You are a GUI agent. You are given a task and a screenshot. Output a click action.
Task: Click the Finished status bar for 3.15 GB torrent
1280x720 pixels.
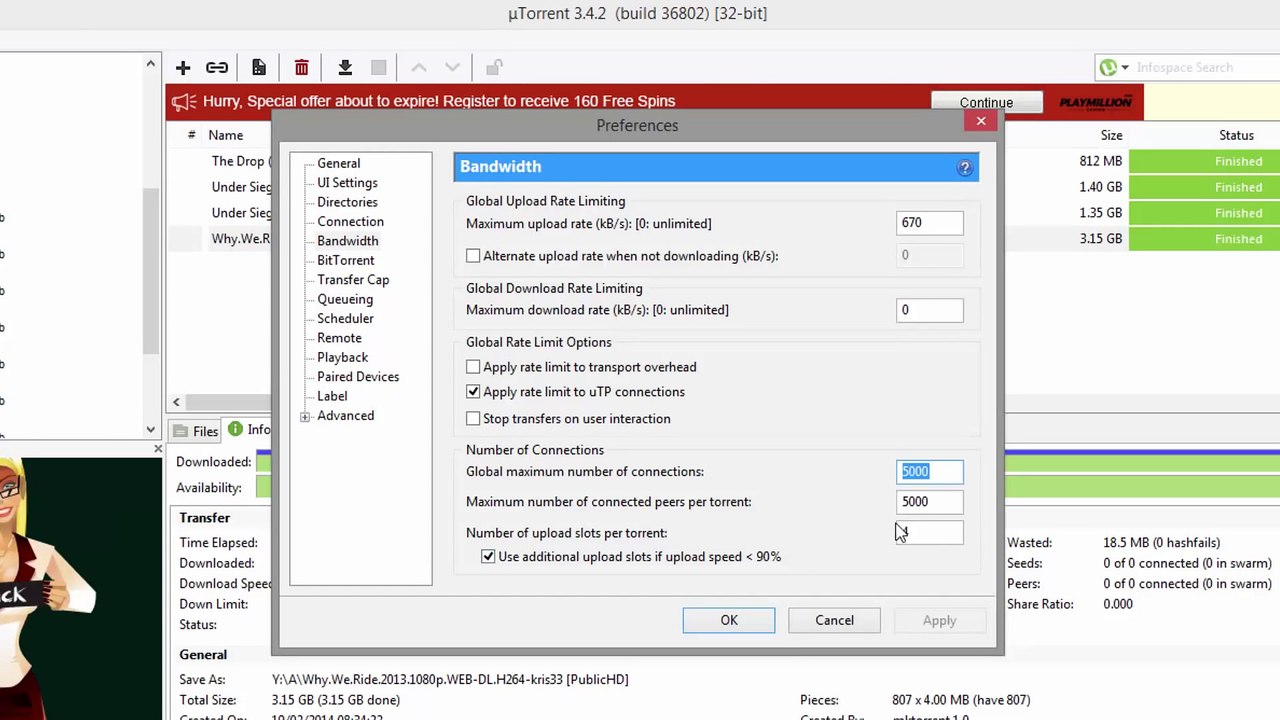(1204, 239)
